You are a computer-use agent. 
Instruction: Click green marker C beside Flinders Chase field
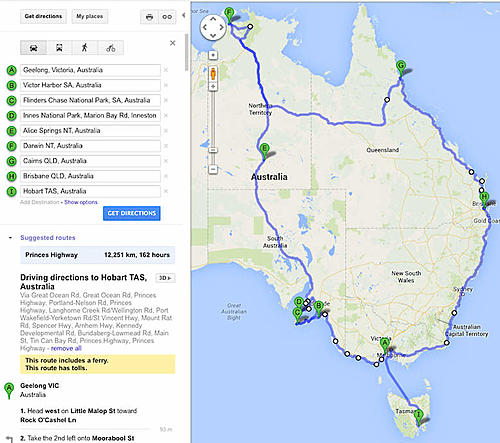click(11, 101)
